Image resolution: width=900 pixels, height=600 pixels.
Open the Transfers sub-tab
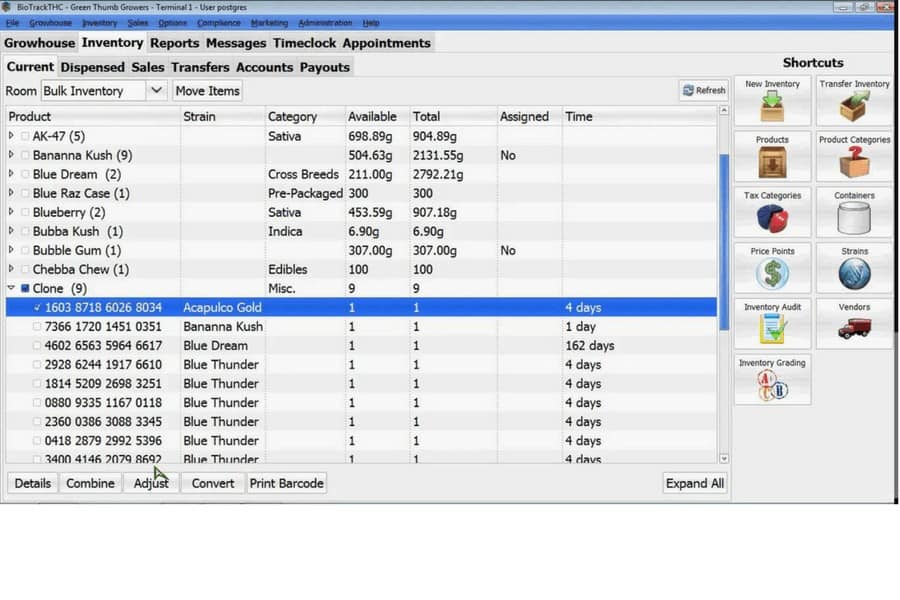pyautogui.click(x=200, y=67)
